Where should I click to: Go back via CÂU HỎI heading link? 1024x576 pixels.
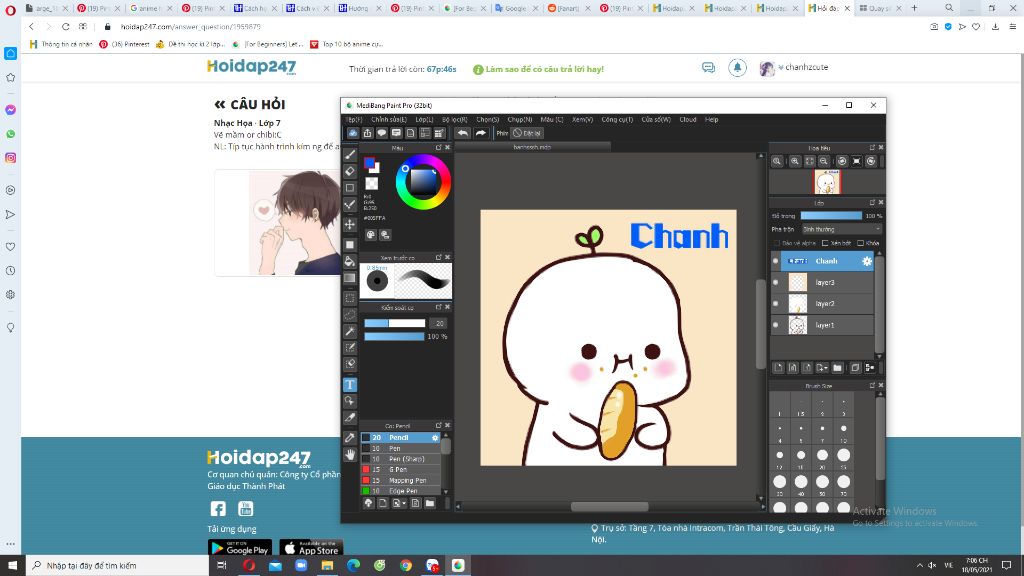[x=249, y=104]
